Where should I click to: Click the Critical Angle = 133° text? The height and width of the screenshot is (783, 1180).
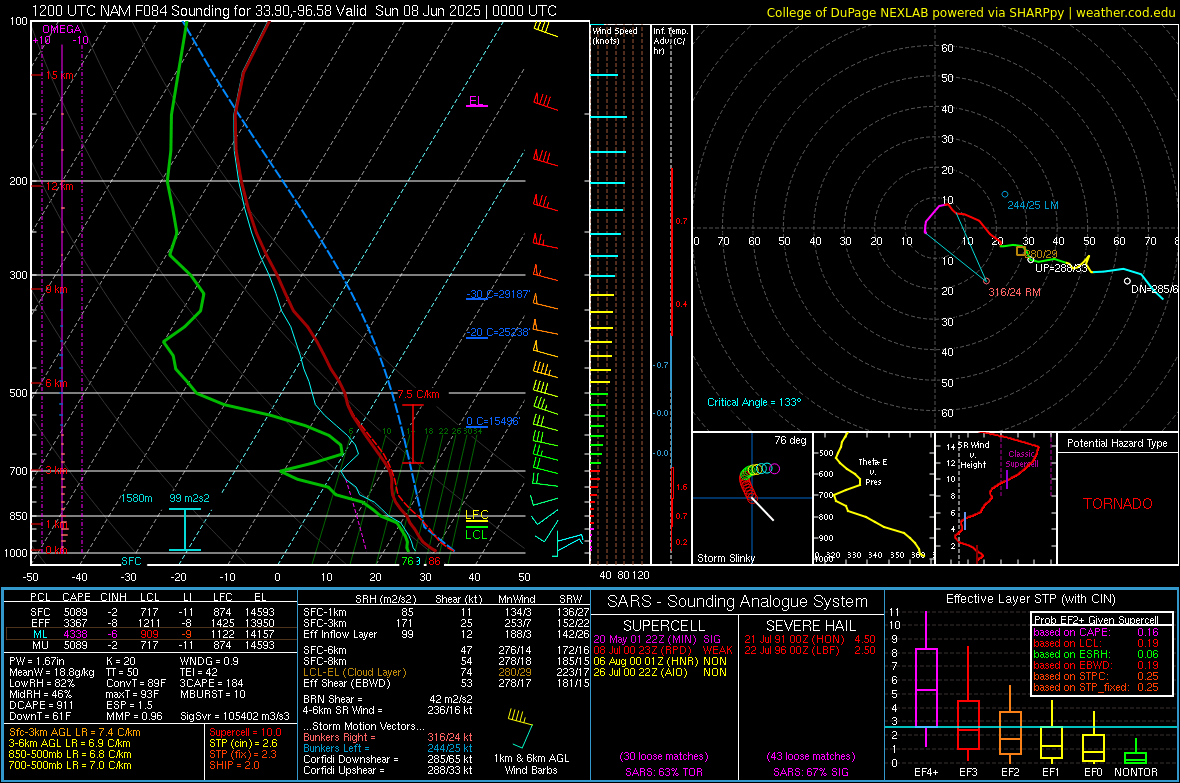click(x=754, y=402)
